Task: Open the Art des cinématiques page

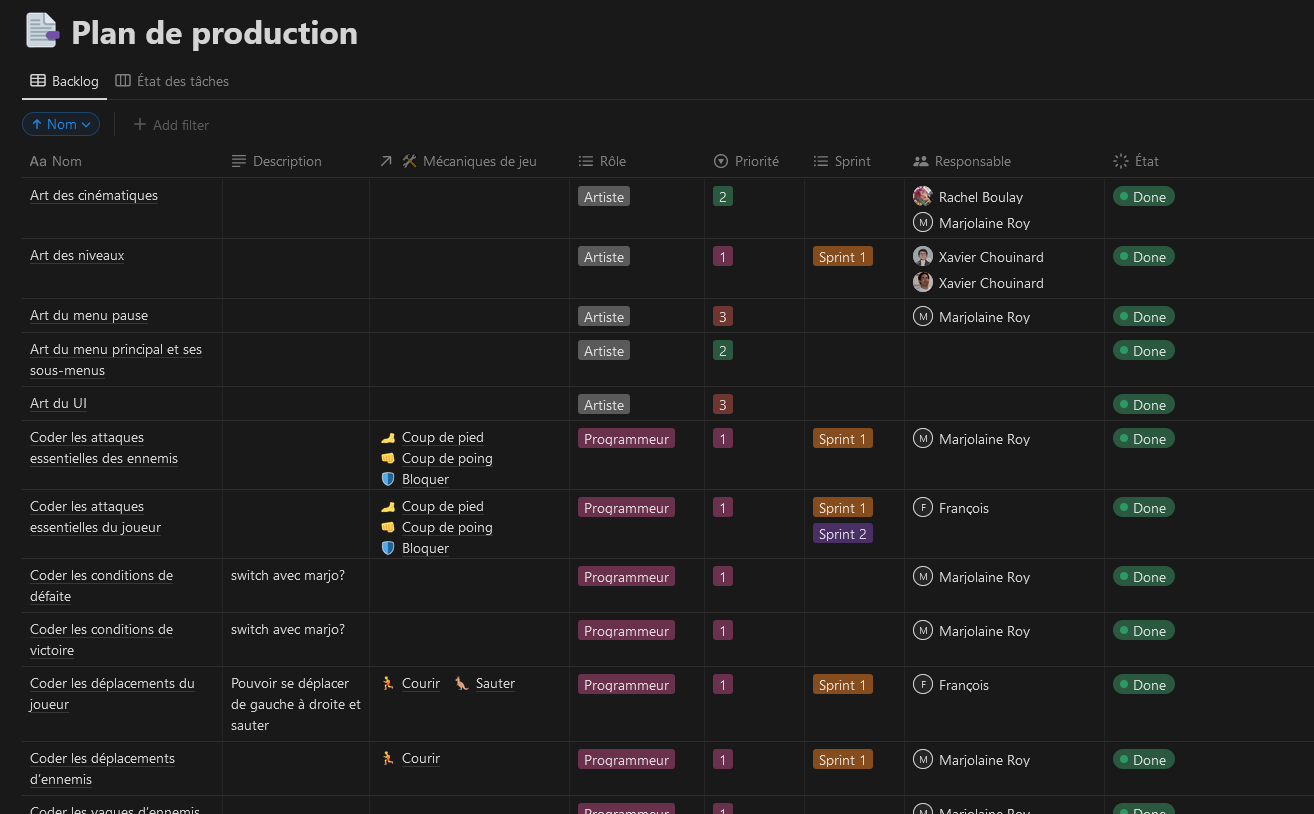Action: (x=94, y=196)
